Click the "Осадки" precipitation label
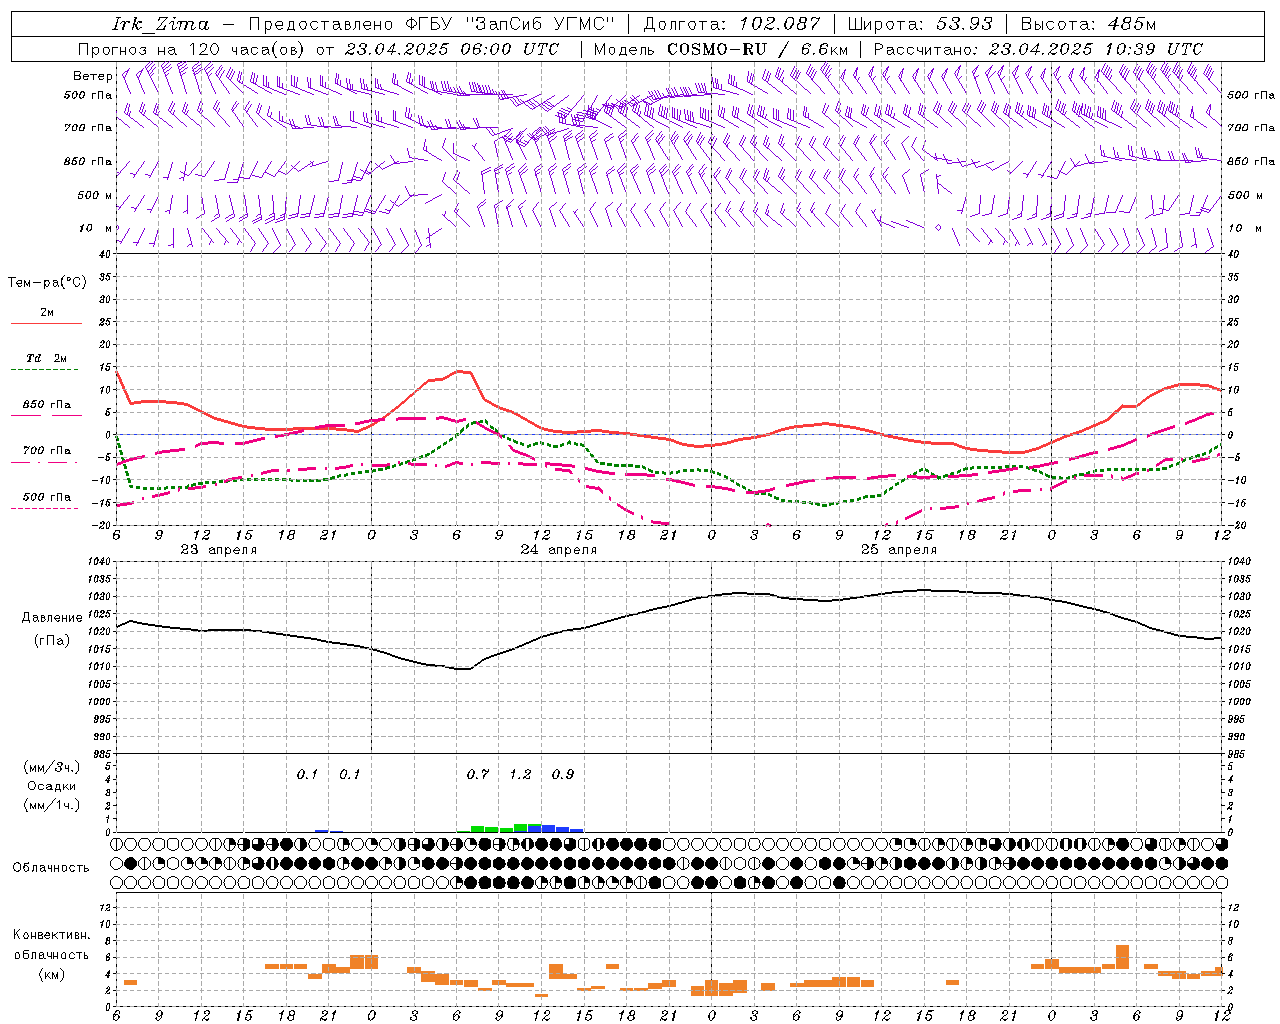This screenshot has height=1024, width=1280. [52, 786]
